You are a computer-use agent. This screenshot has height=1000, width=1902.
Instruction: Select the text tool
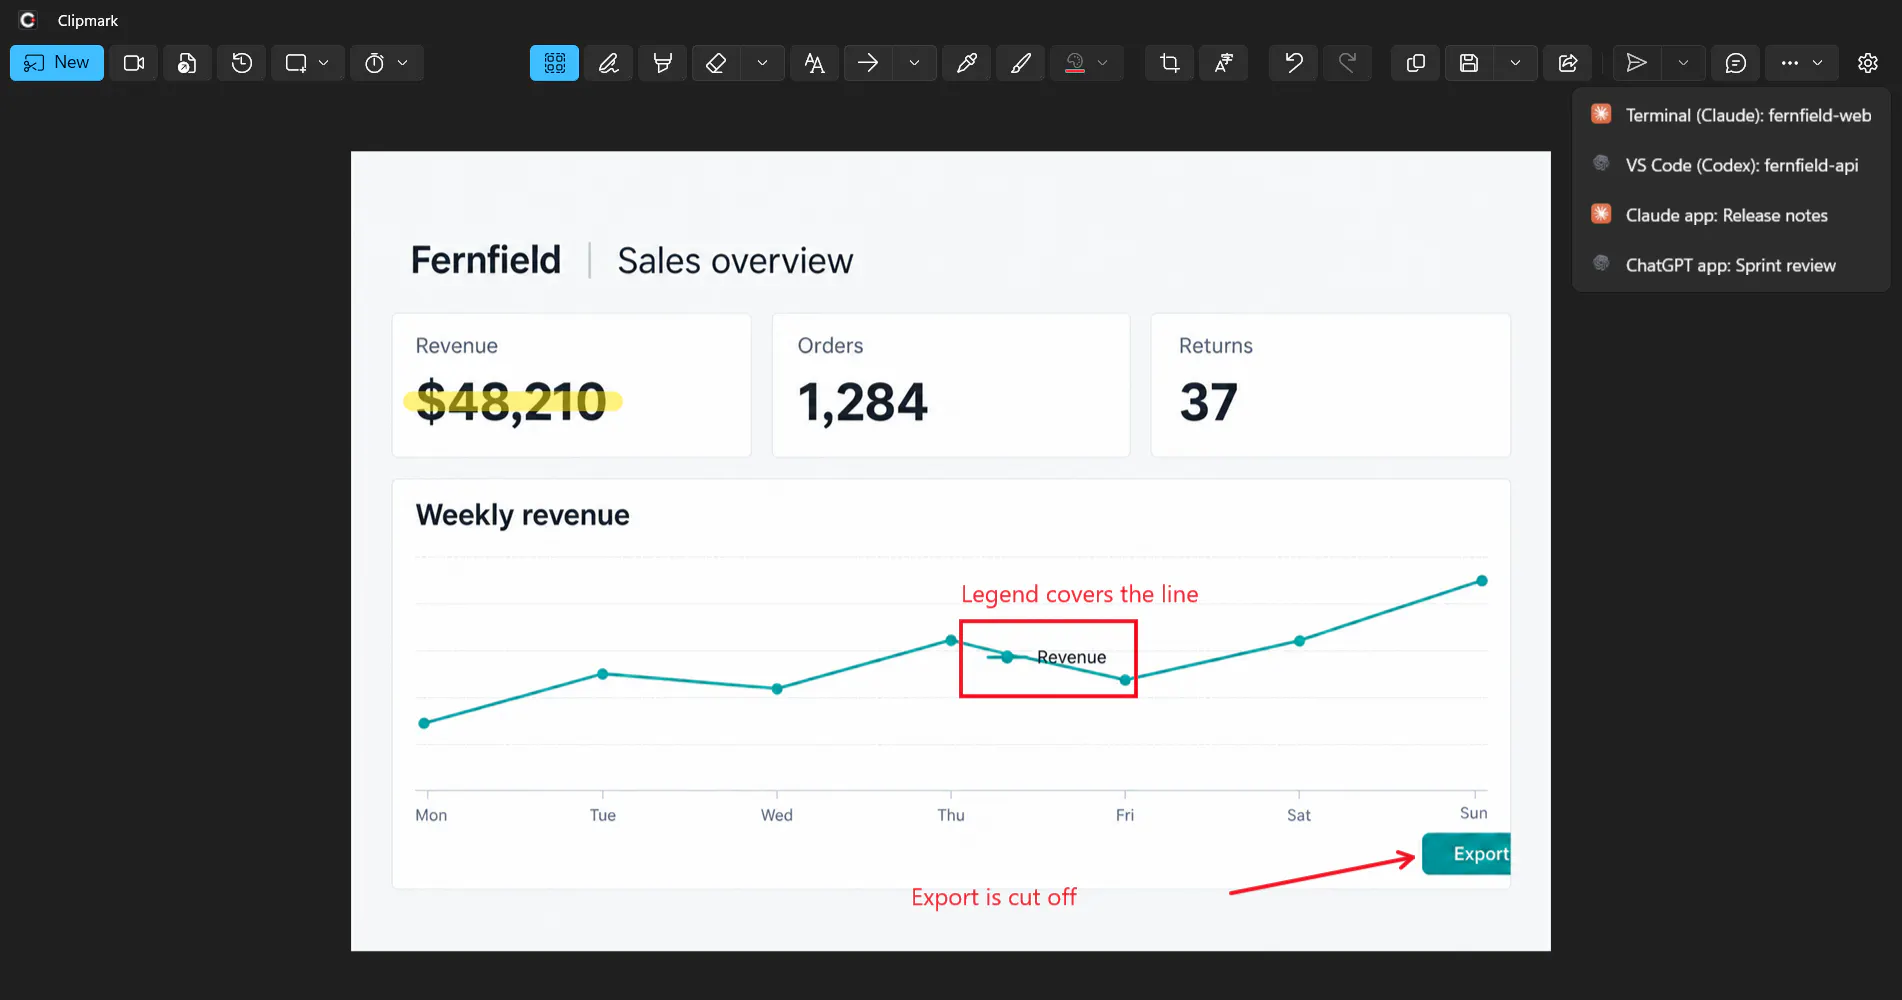coord(815,63)
